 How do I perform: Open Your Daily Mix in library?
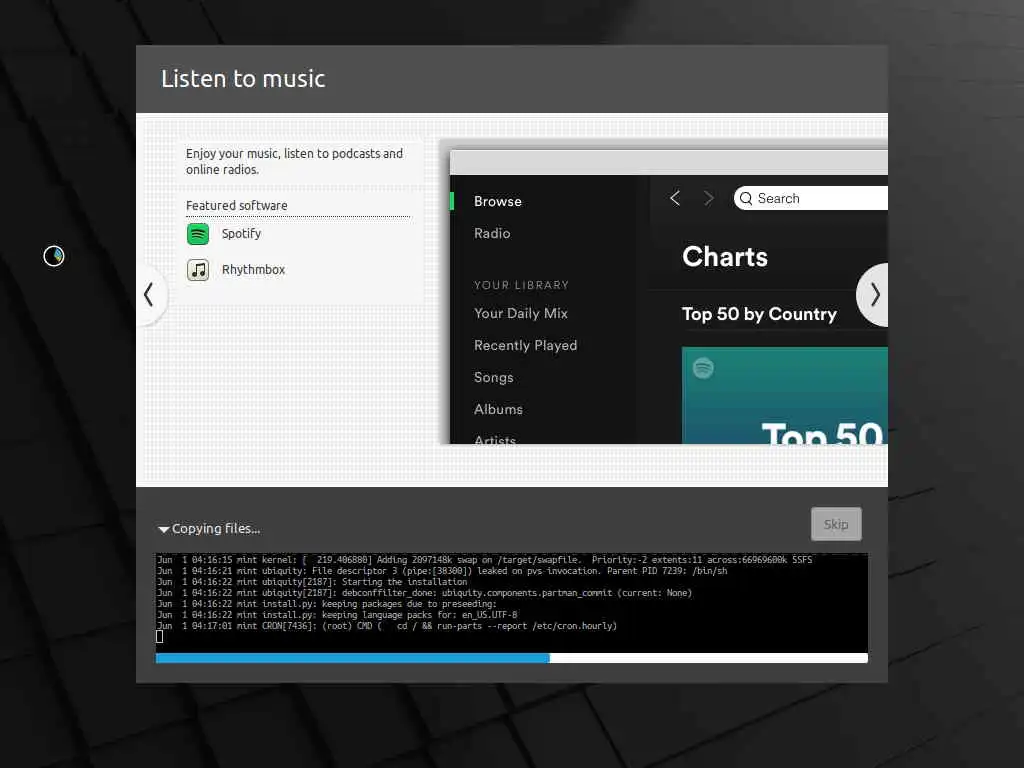click(520, 313)
